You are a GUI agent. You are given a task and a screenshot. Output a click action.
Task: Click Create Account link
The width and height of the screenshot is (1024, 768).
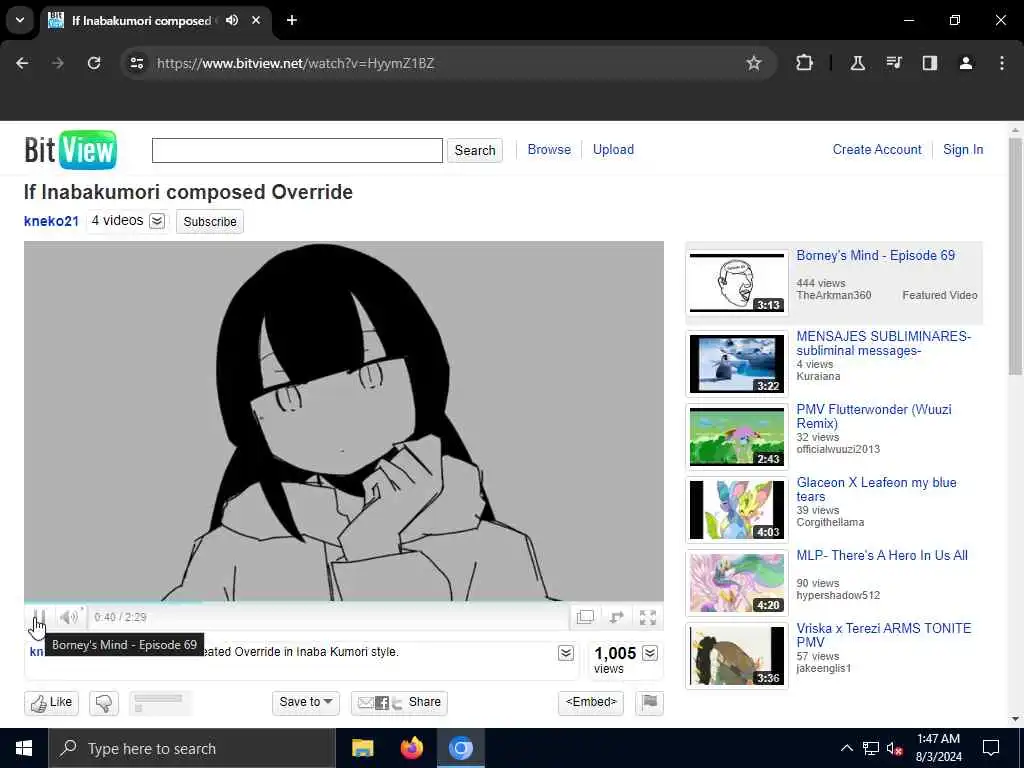point(877,150)
